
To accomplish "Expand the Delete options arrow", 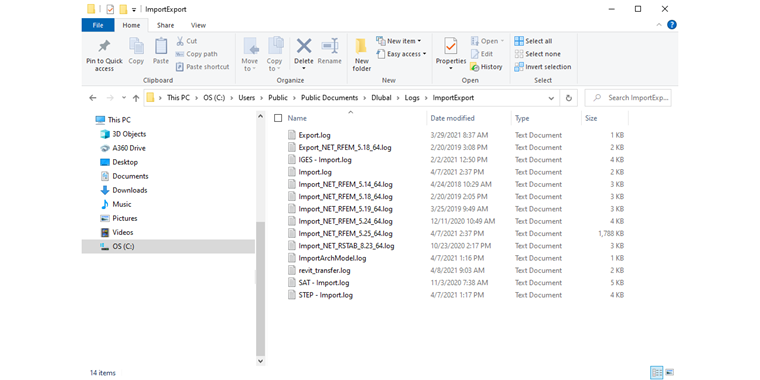I will pos(304,68).
